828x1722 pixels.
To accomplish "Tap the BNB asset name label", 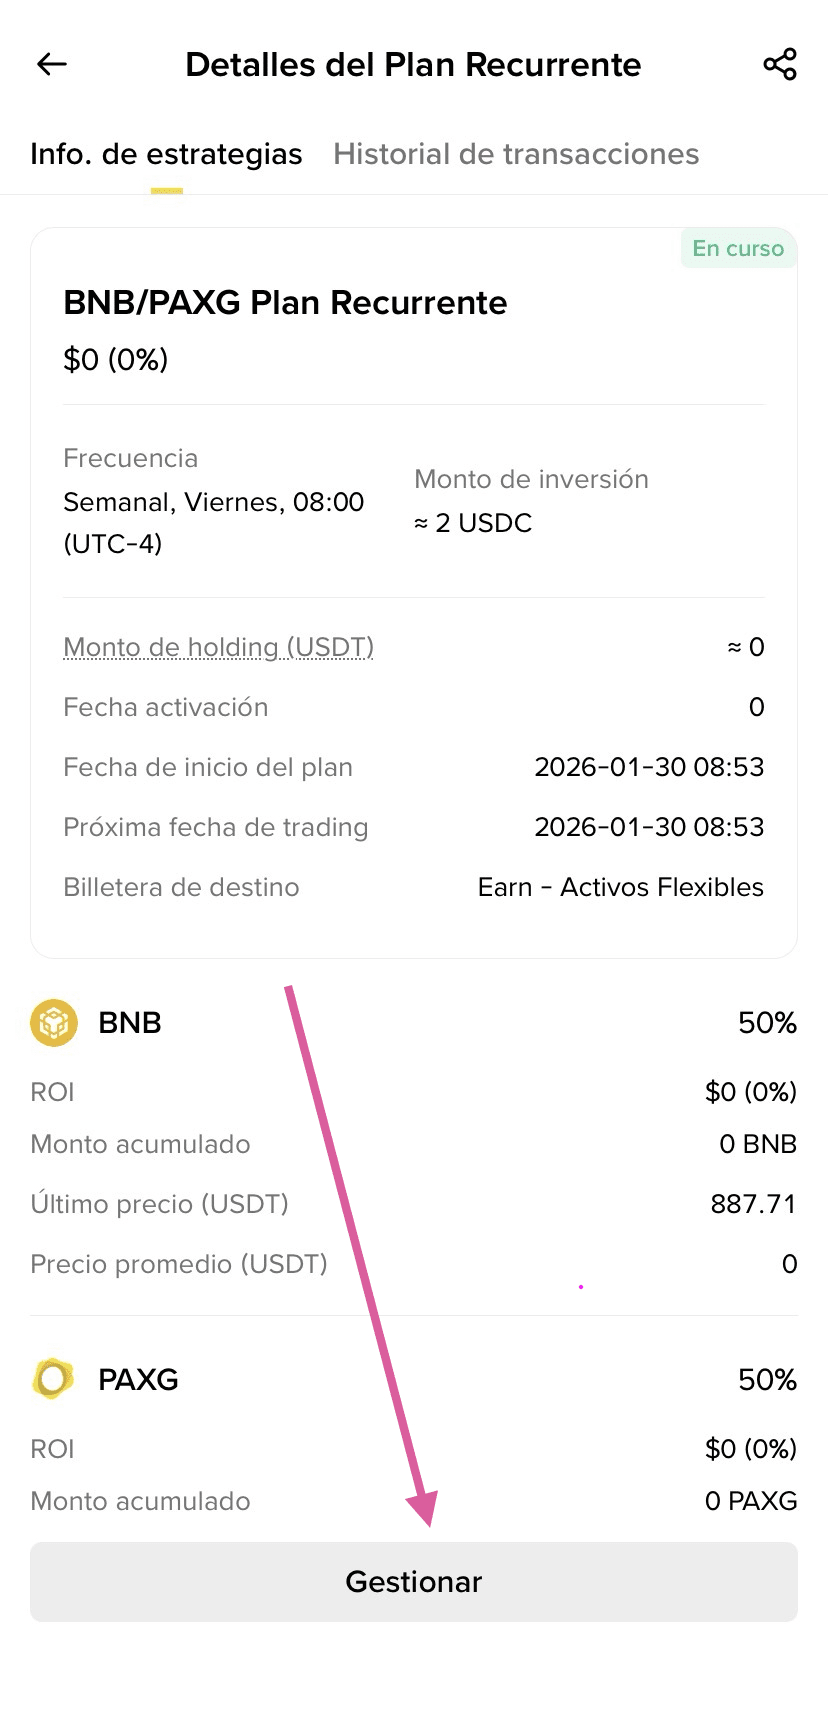I will (x=130, y=1023).
